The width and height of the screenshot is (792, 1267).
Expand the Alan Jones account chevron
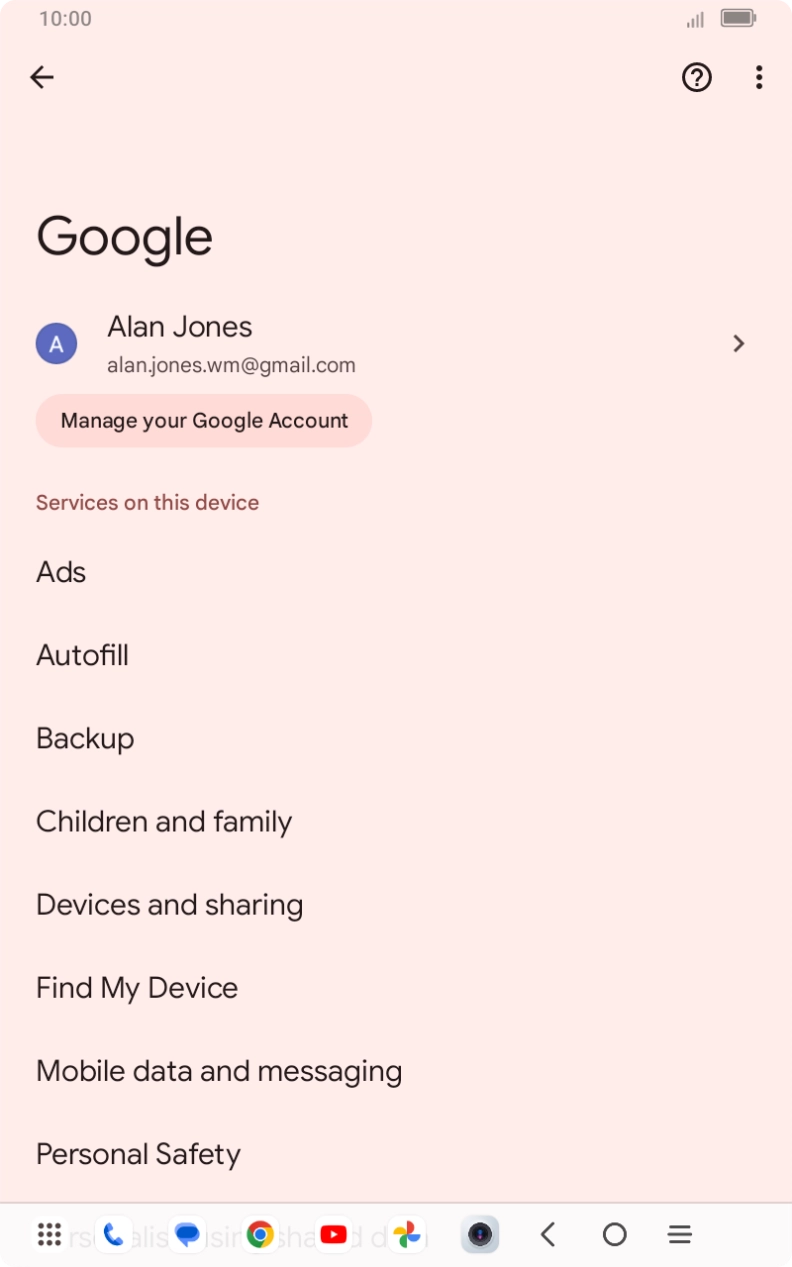pyautogui.click(x=738, y=344)
